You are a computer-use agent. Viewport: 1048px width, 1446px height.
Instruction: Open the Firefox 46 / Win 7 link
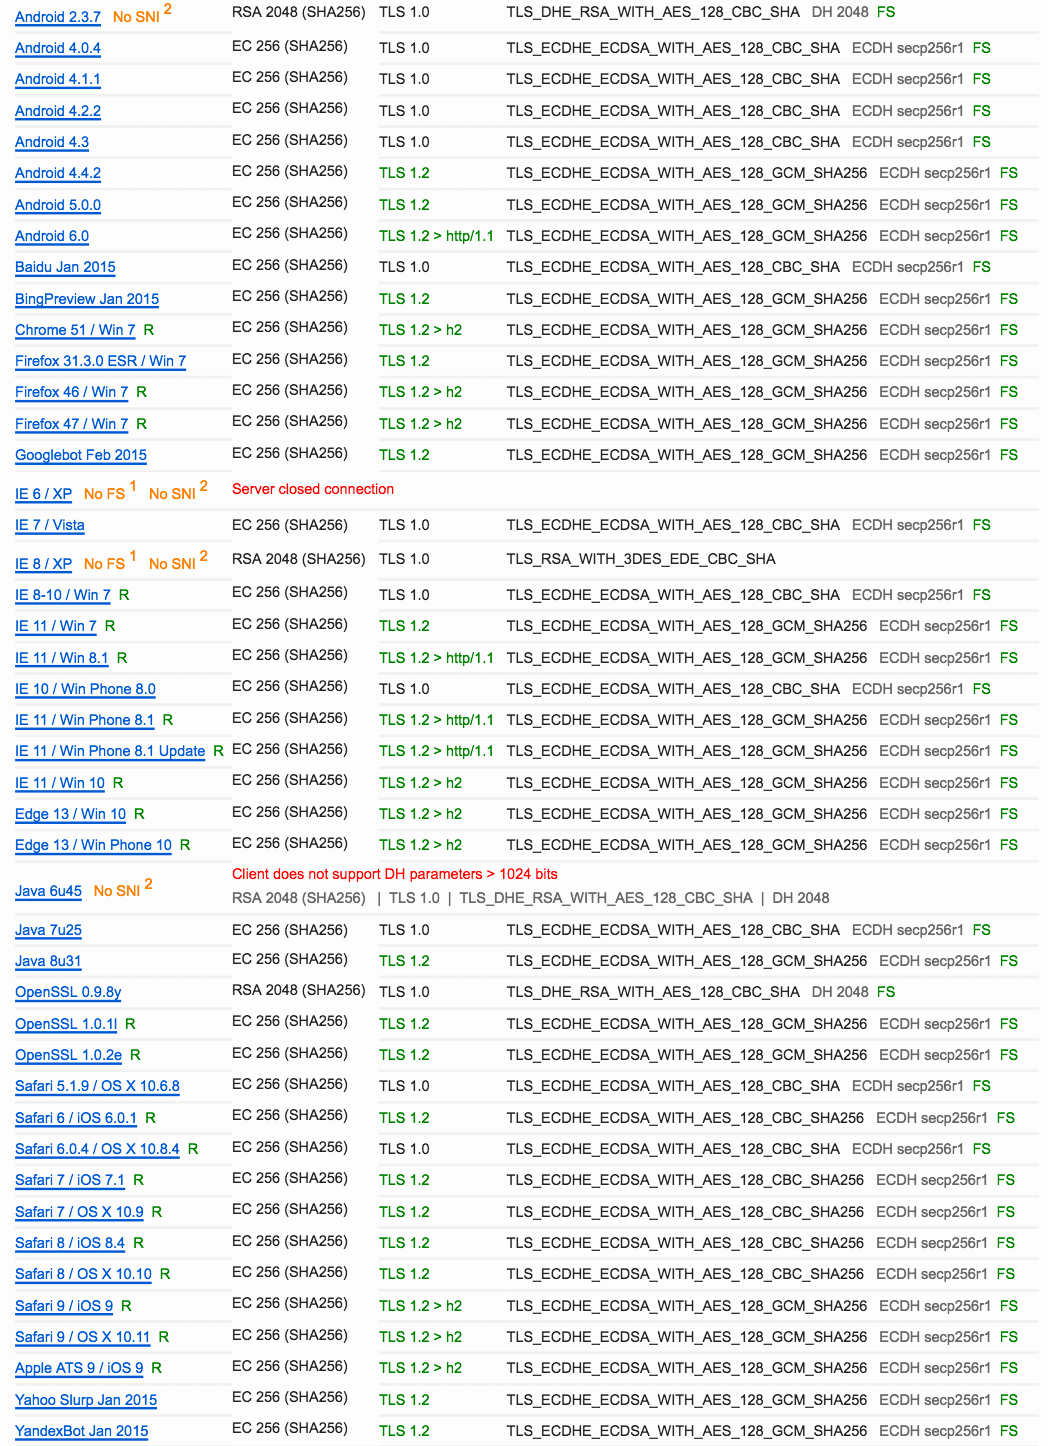(72, 392)
